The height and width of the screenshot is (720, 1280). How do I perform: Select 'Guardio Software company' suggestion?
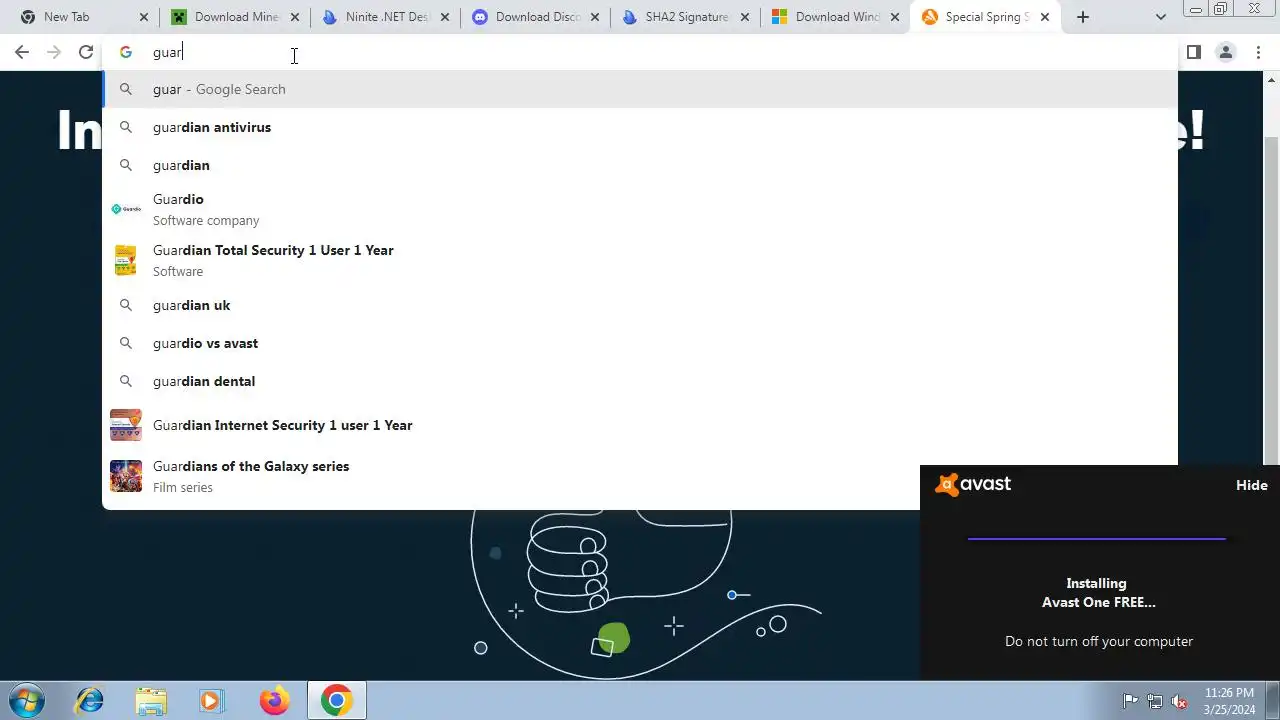(640, 209)
